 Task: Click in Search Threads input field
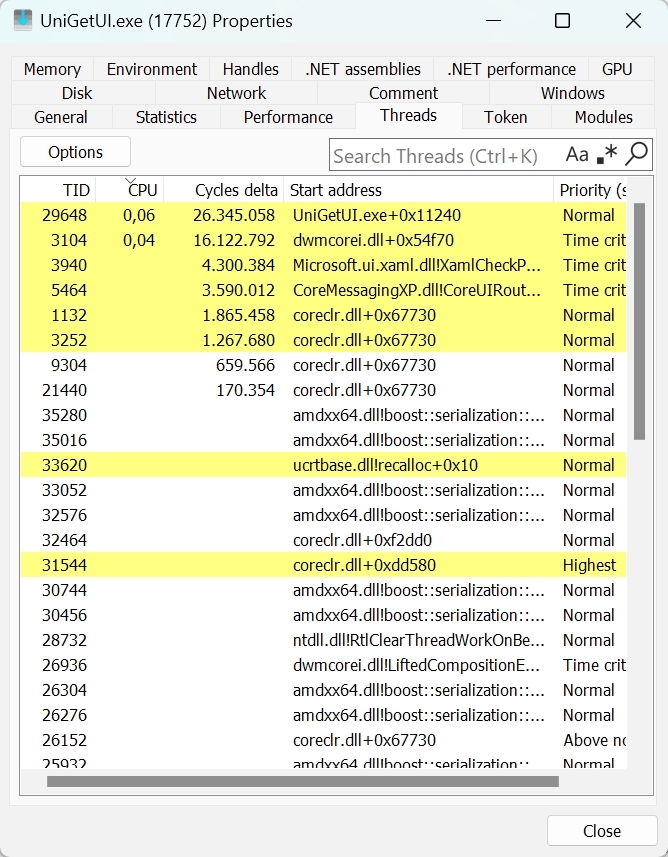pyautogui.click(x=446, y=156)
